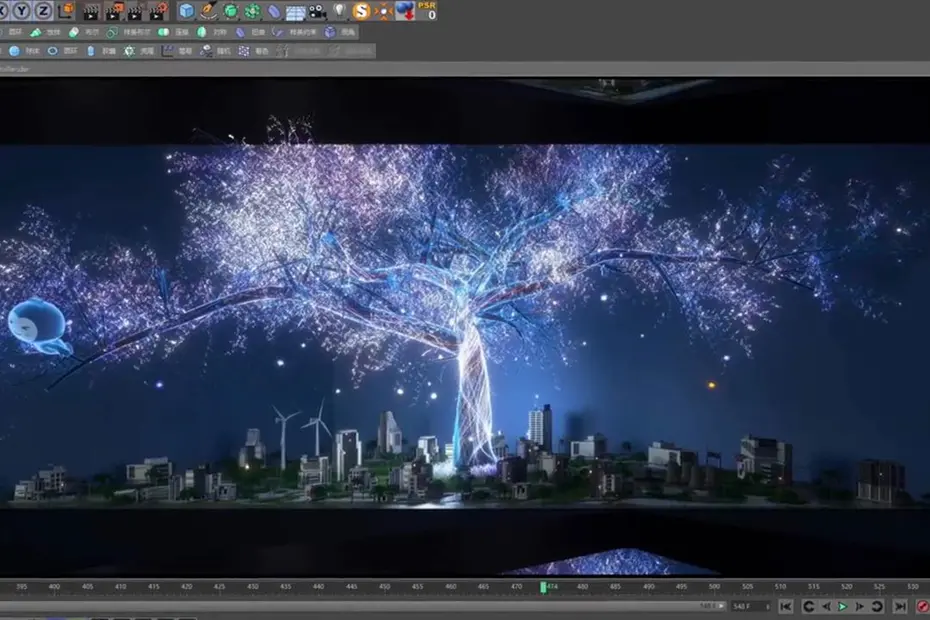
Task: Click the random effector icon in third row
Action: [206, 51]
